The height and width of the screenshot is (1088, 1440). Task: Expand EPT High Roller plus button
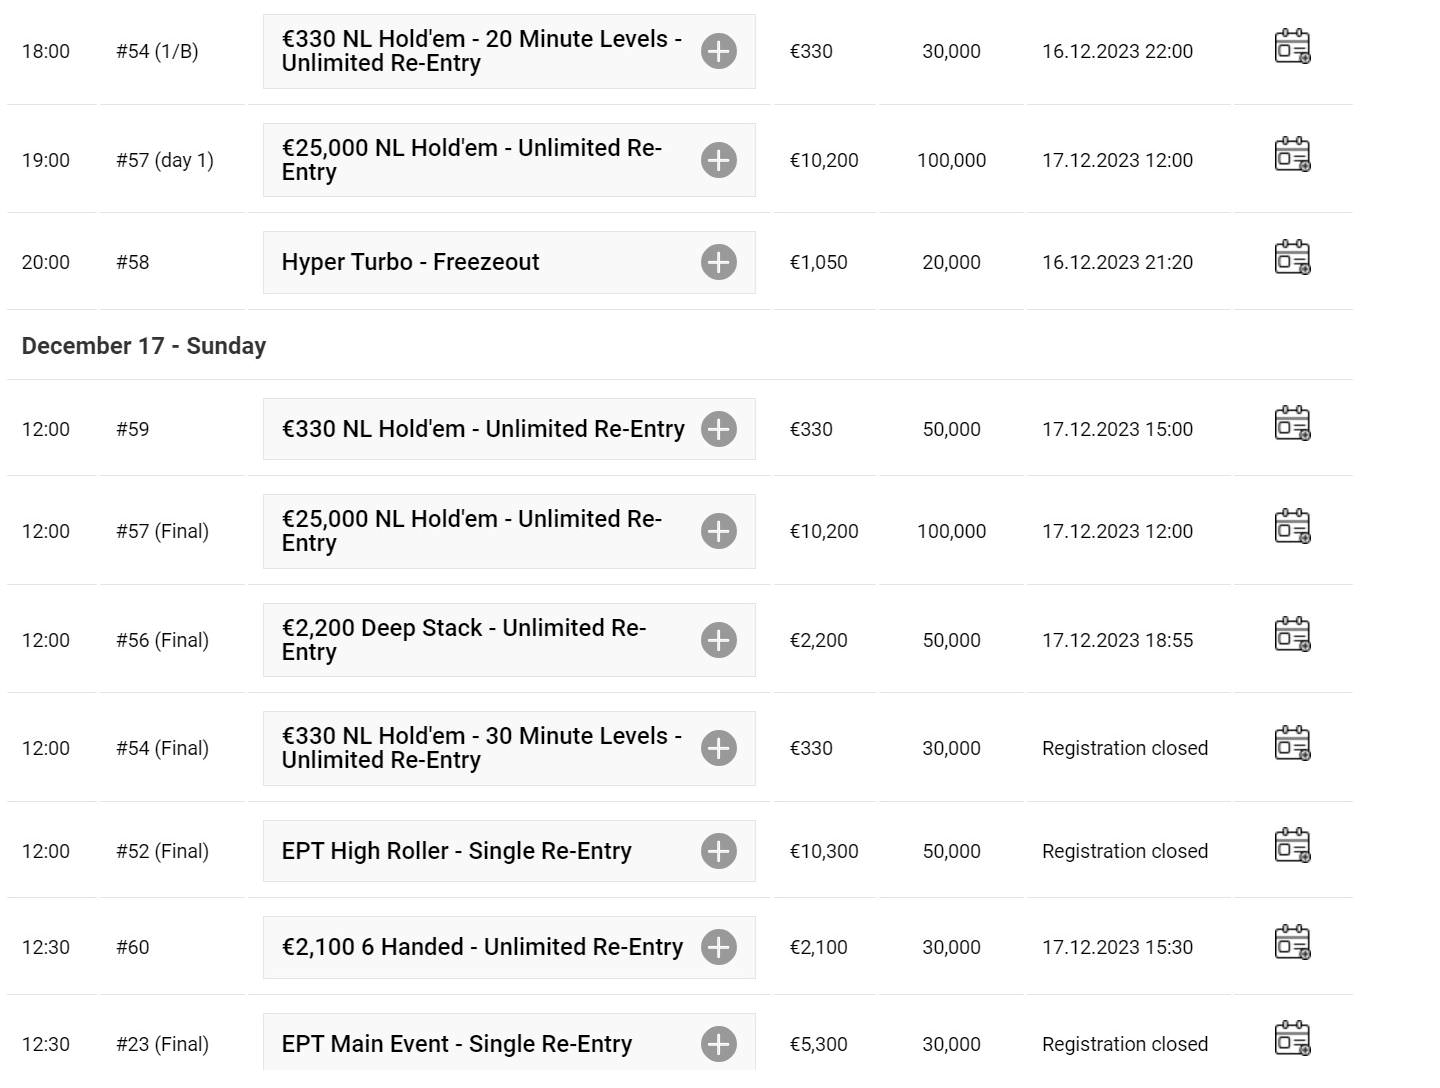coord(718,851)
